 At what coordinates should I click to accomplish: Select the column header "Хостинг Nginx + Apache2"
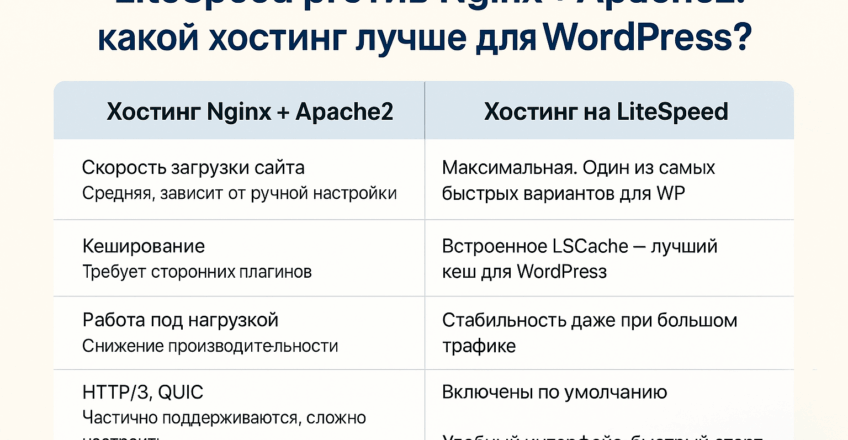click(x=250, y=112)
